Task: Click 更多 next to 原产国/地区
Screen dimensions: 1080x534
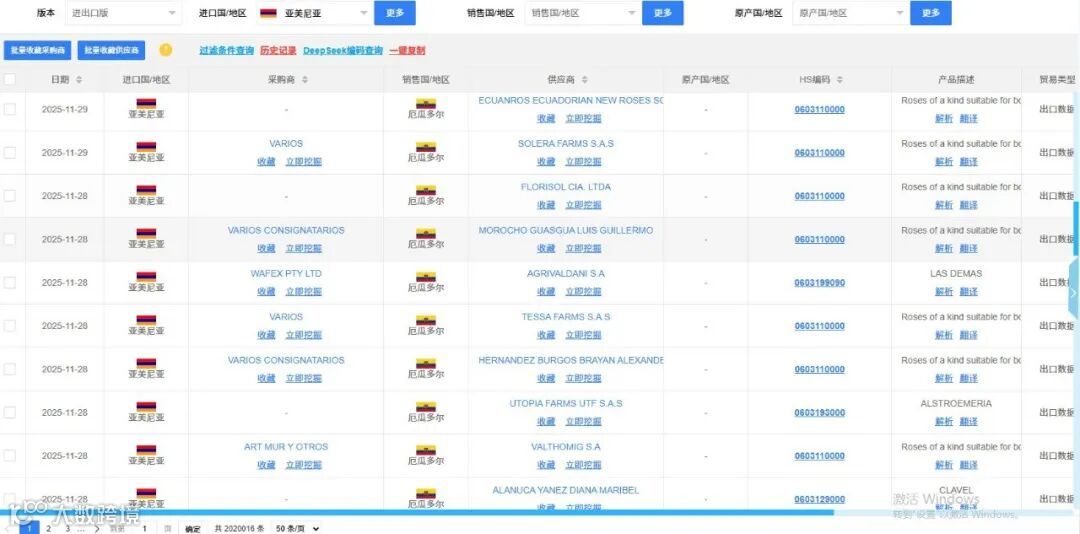Action: pos(931,13)
